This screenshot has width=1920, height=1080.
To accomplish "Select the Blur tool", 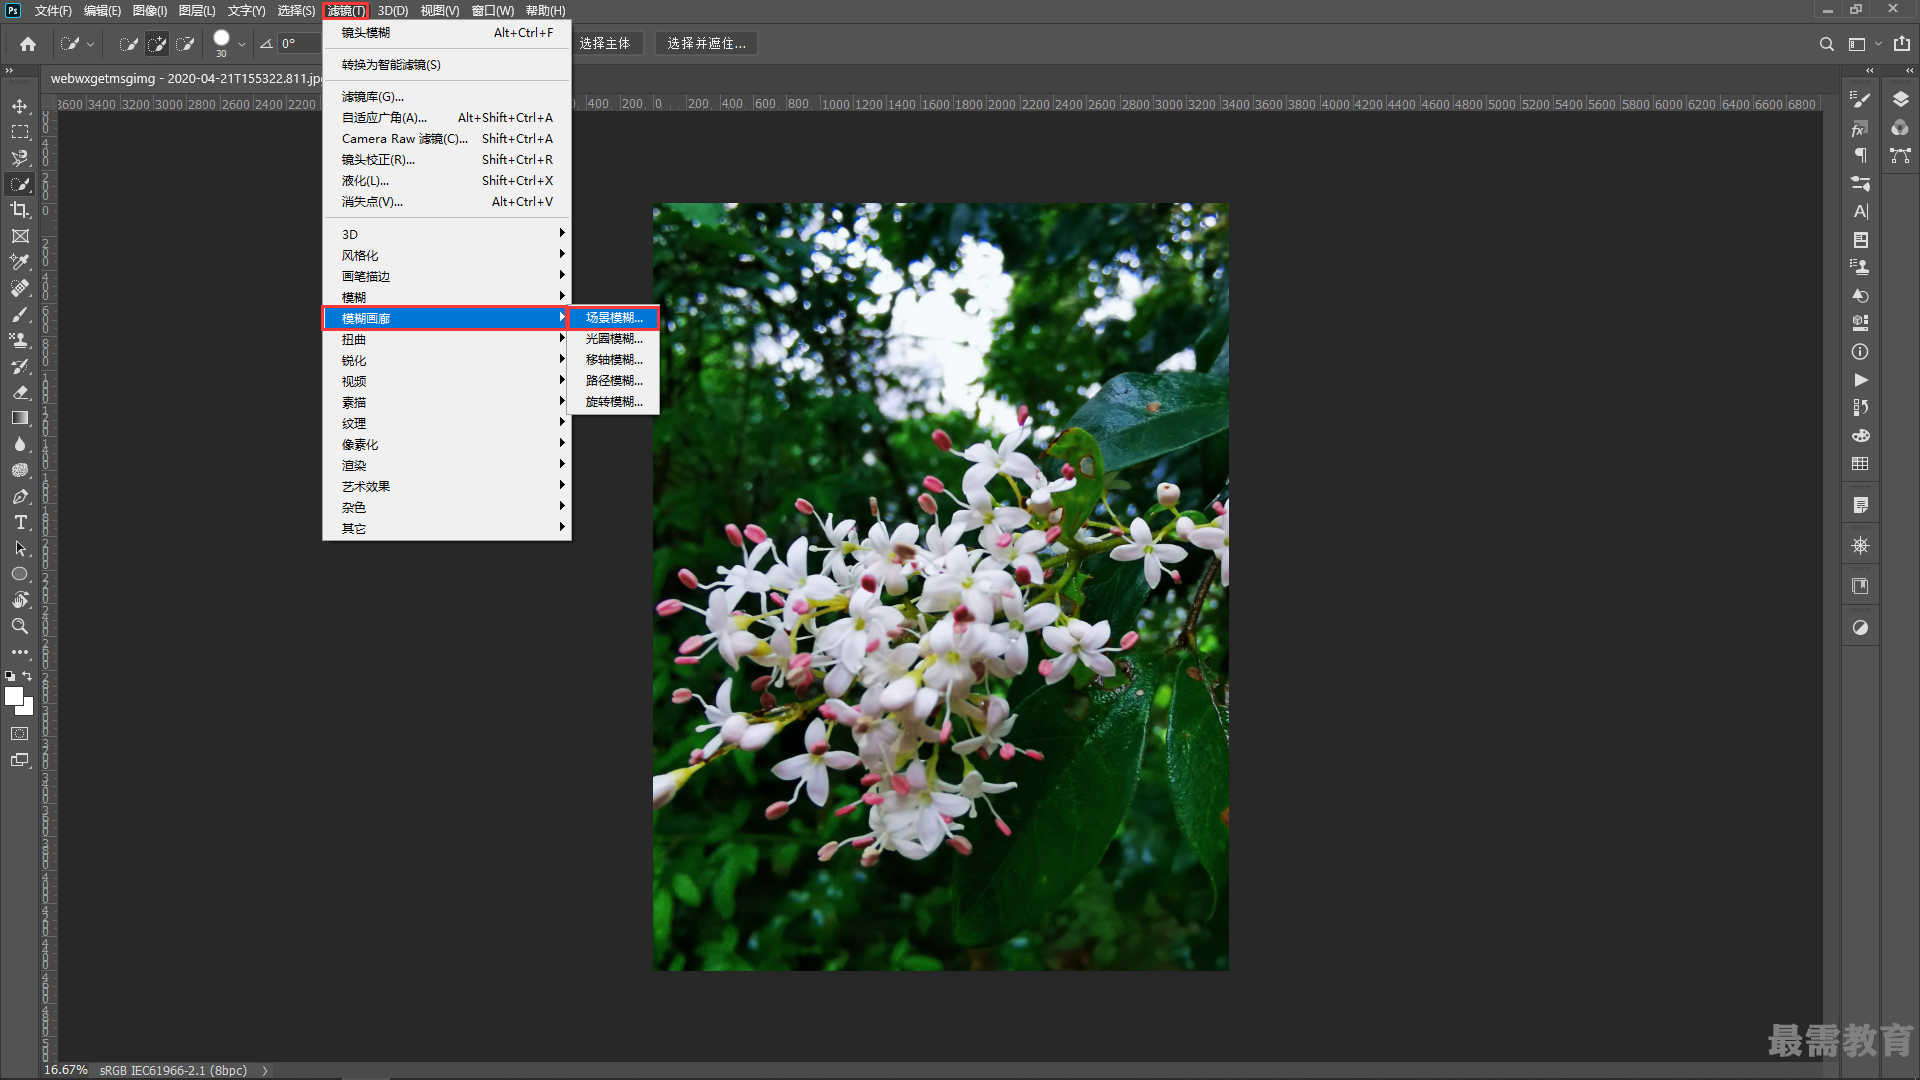I will point(20,444).
